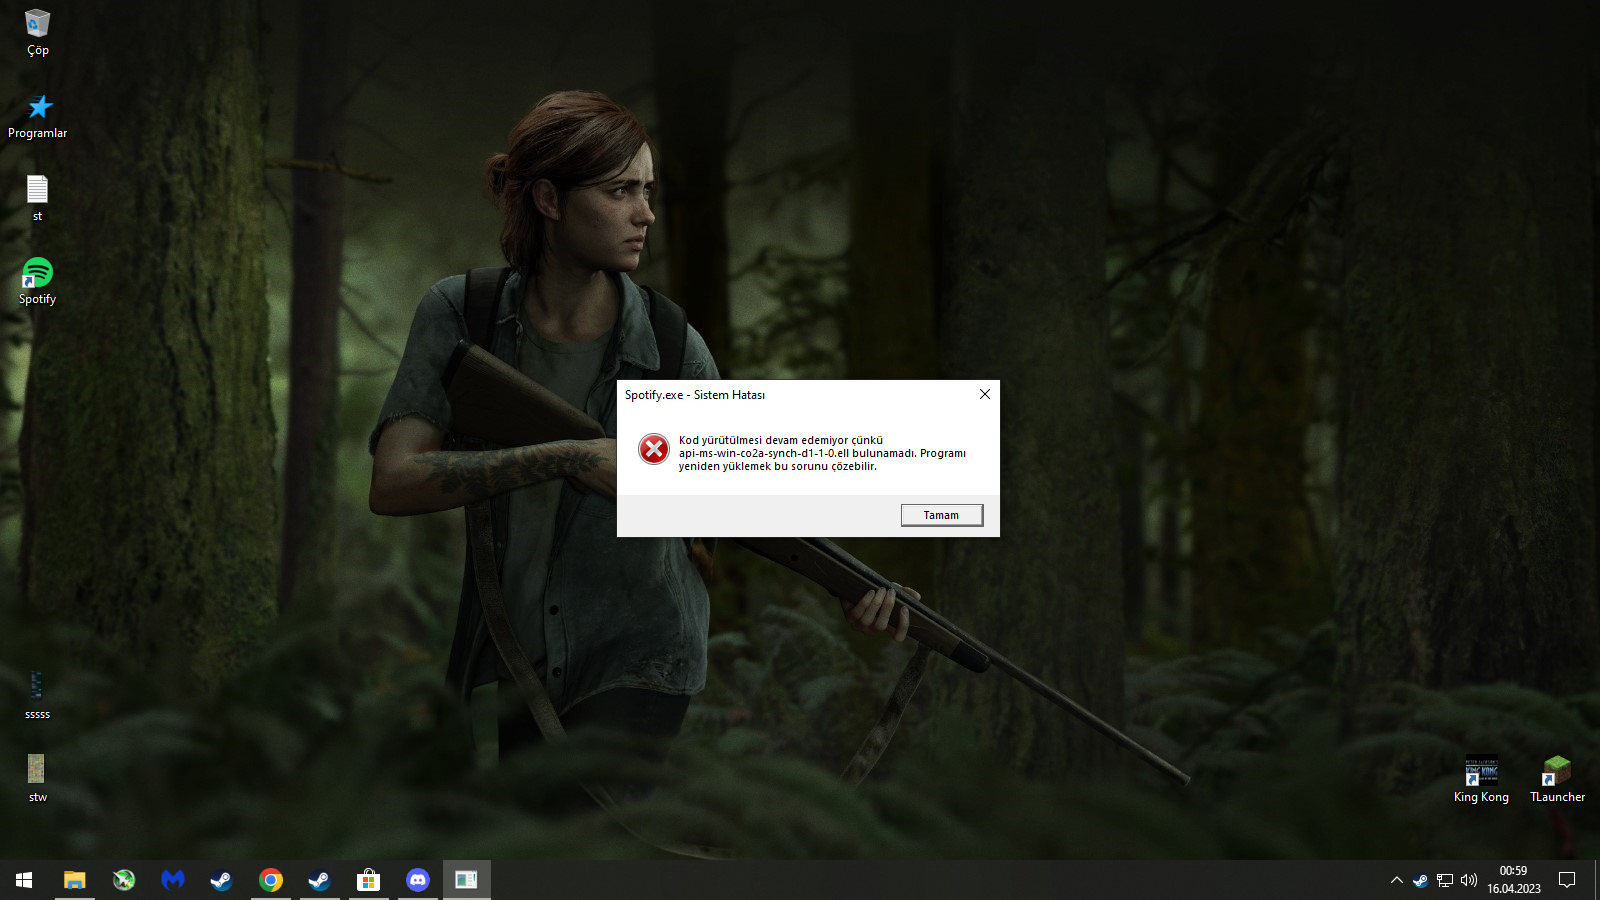
Task: Open the notification Action Center
Action: 1567,880
